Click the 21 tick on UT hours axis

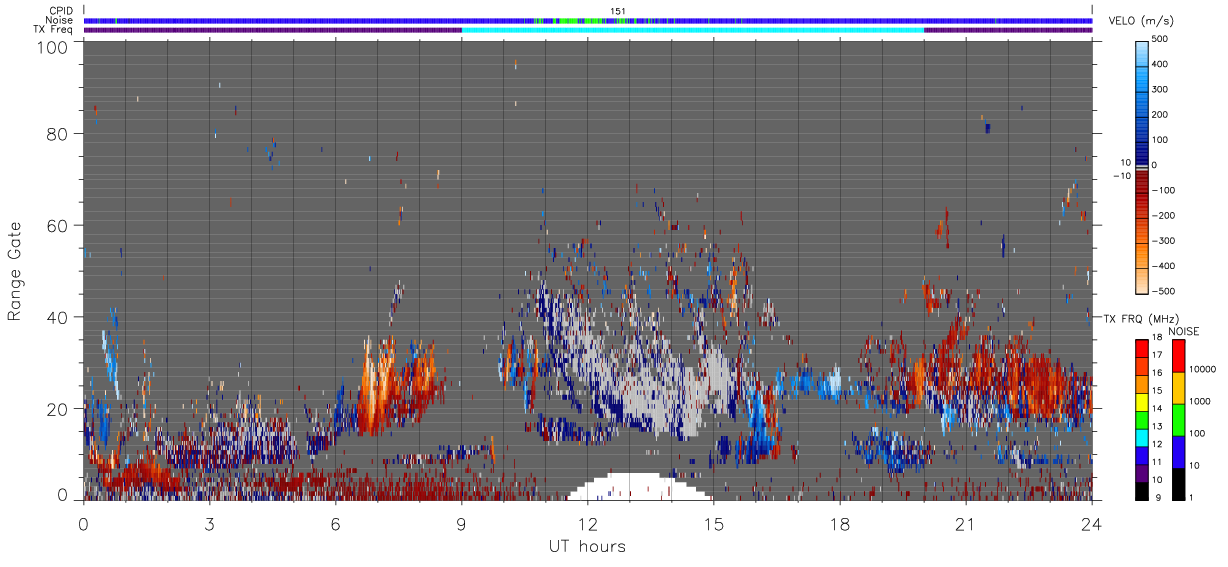pos(966,524)
